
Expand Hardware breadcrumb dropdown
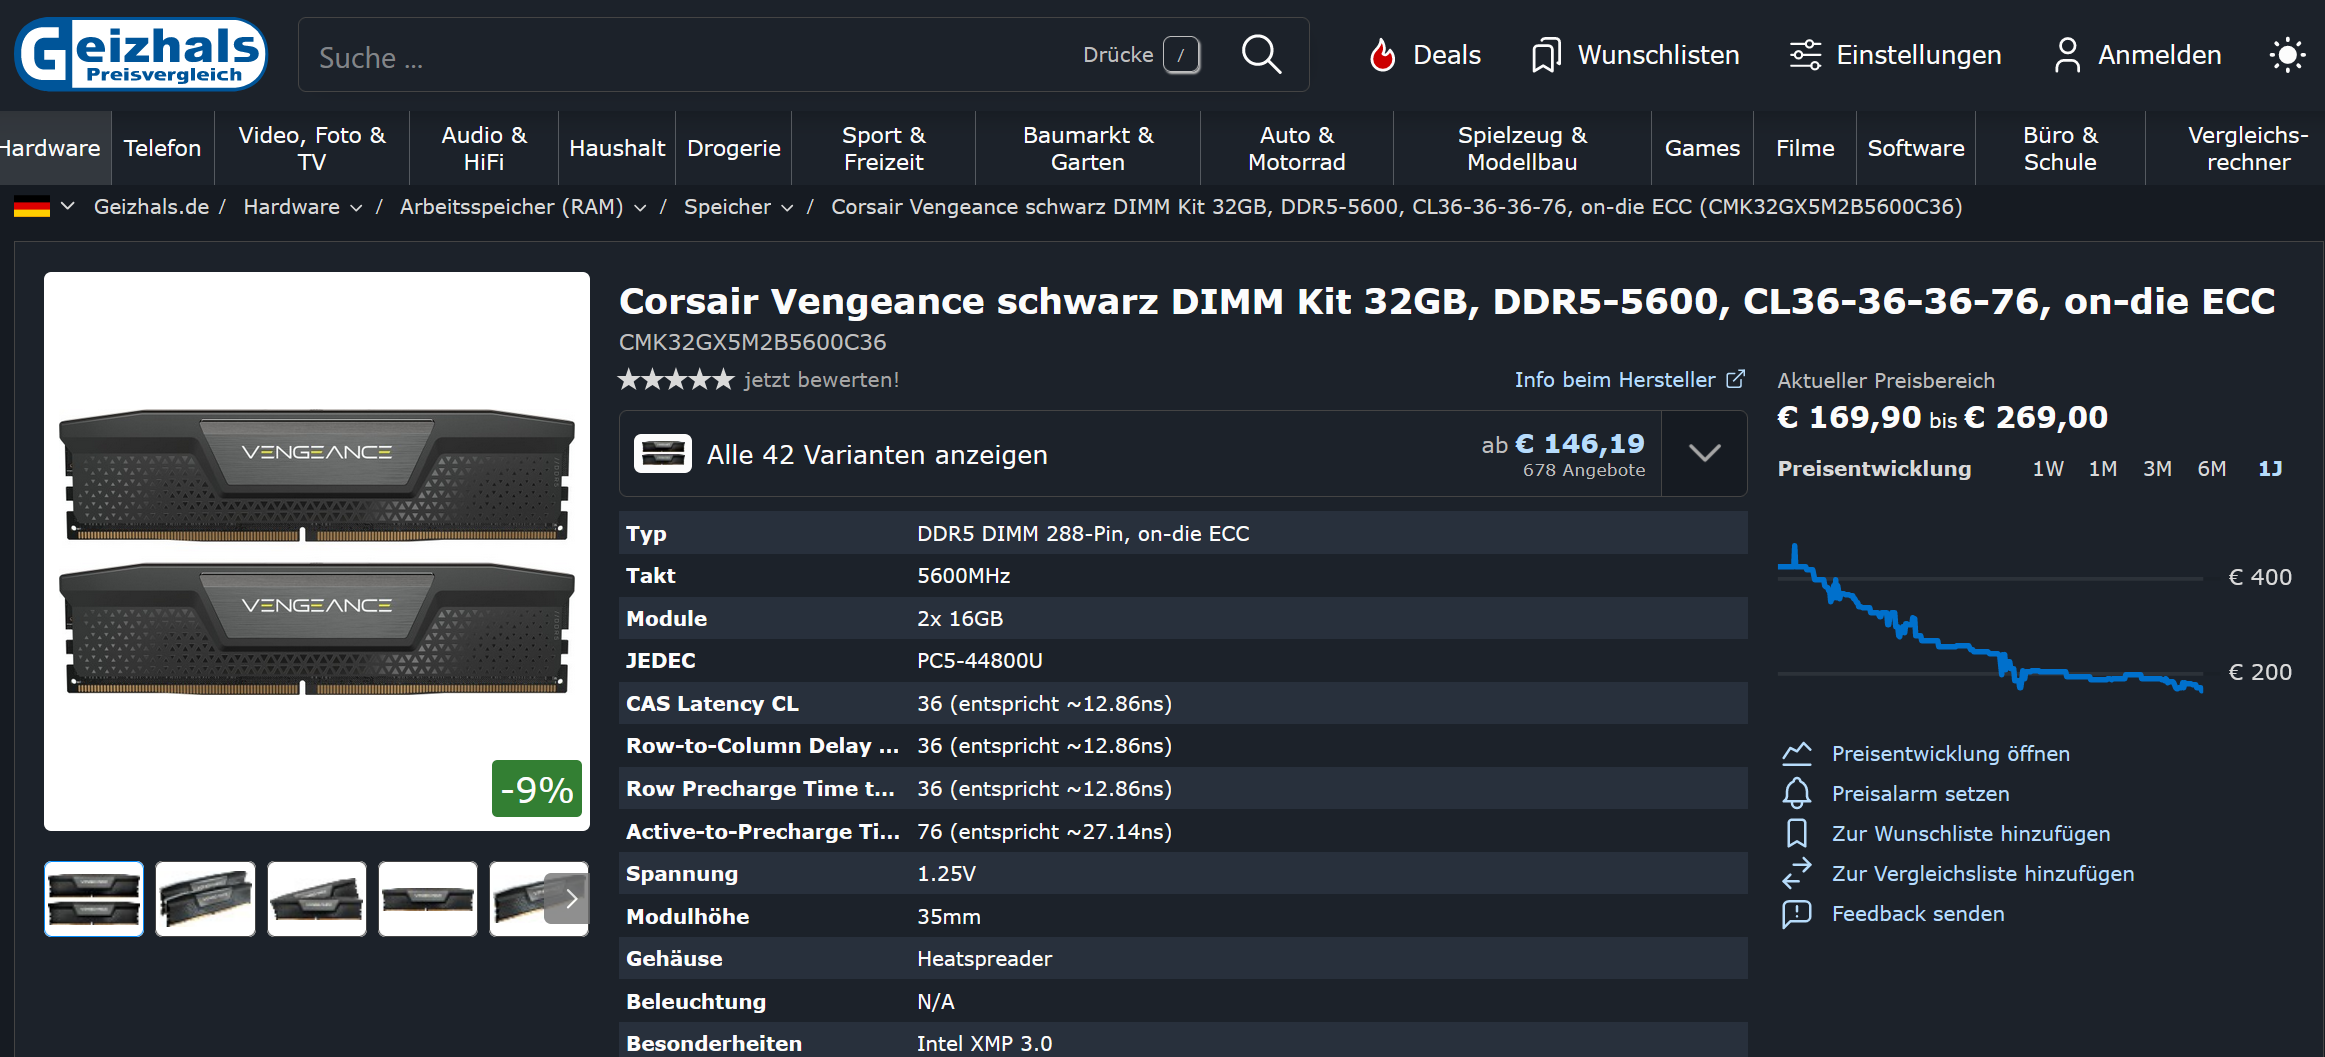(x=356, y=208)
